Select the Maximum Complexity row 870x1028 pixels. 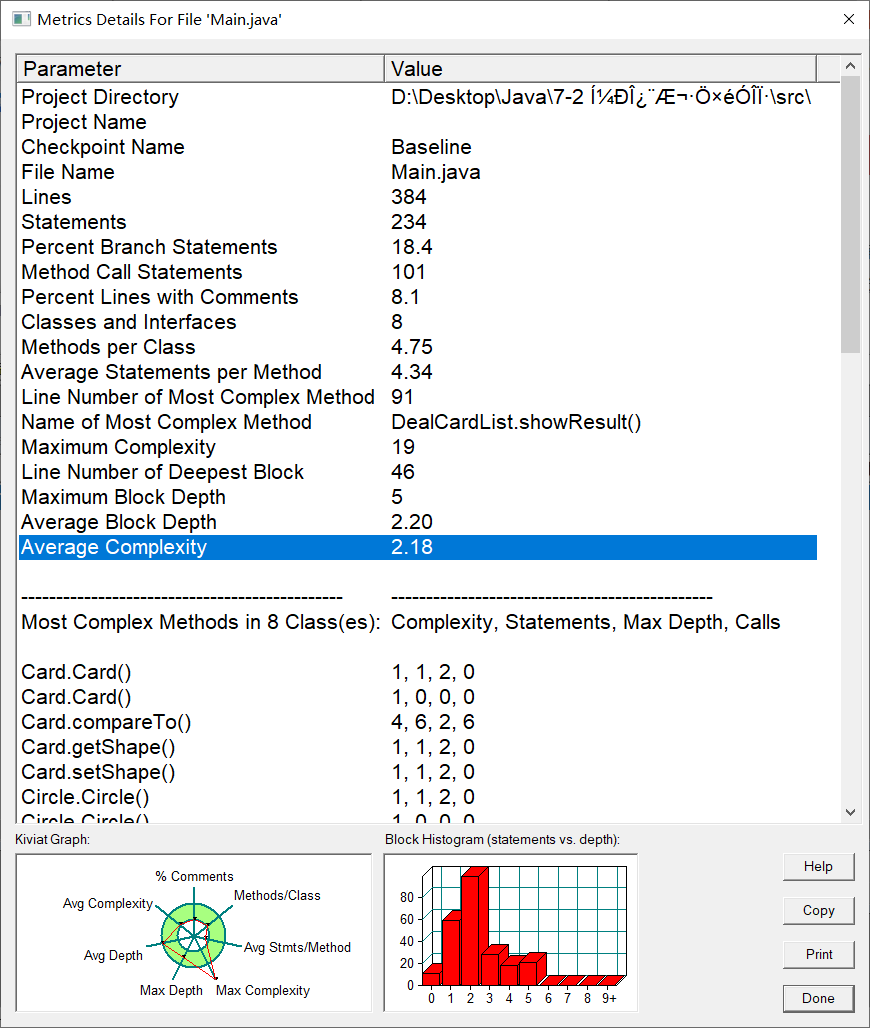[418, 446]
